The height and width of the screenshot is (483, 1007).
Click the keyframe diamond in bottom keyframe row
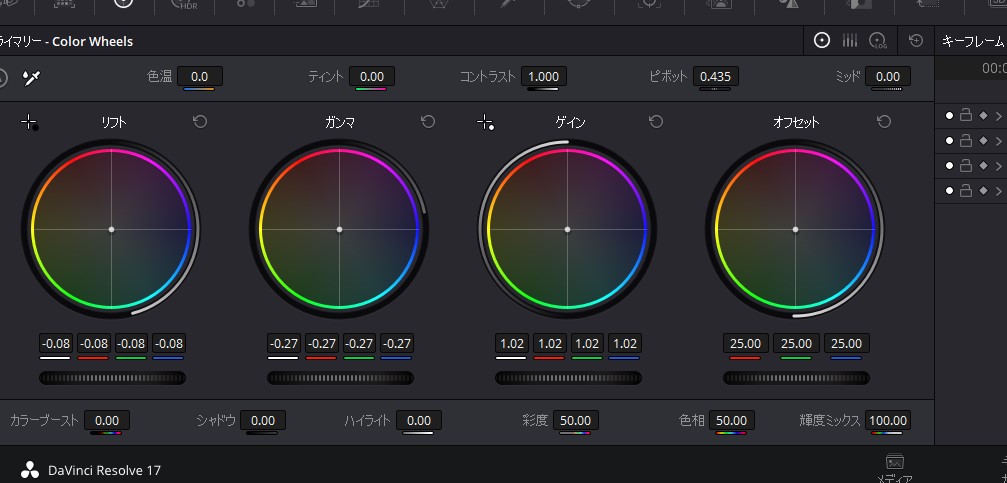click(x=983, y=191)
